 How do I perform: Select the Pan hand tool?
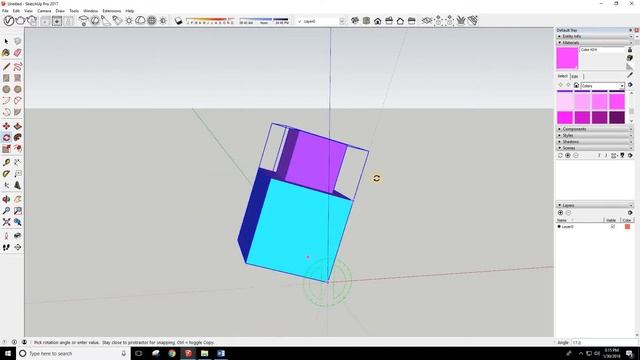[18, 199]
